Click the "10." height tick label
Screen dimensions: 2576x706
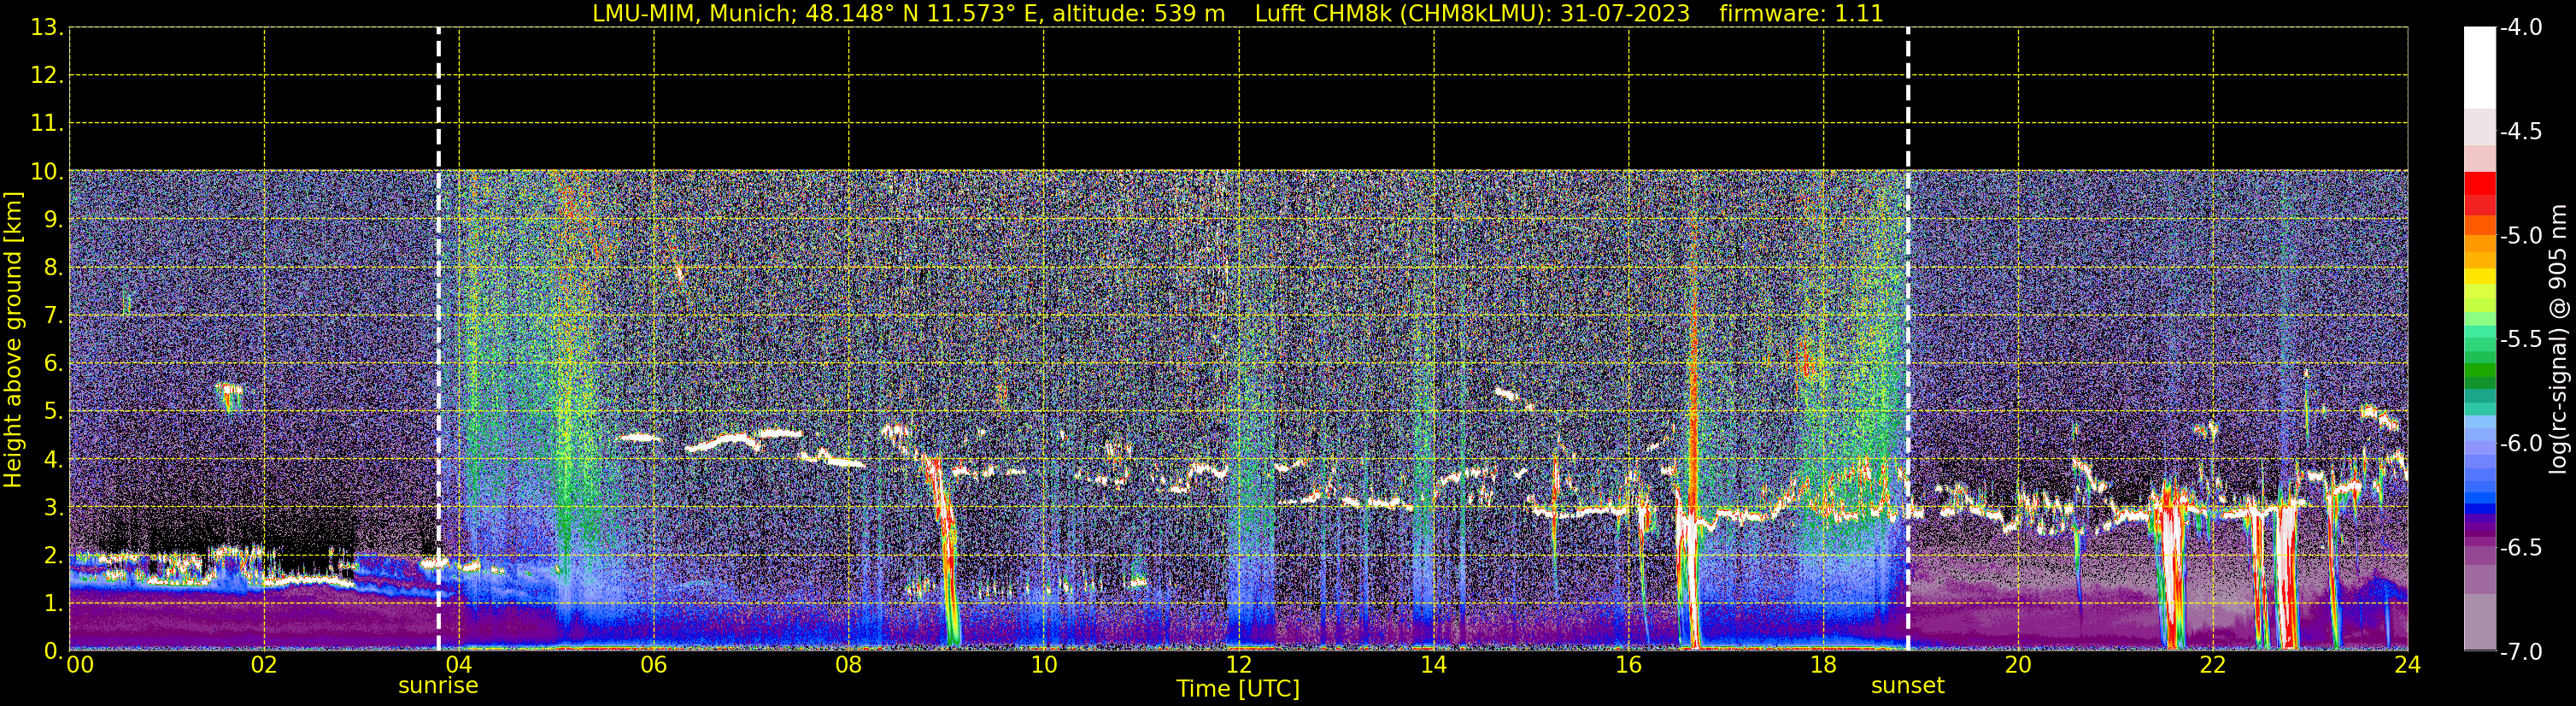(x=46, y=172)
